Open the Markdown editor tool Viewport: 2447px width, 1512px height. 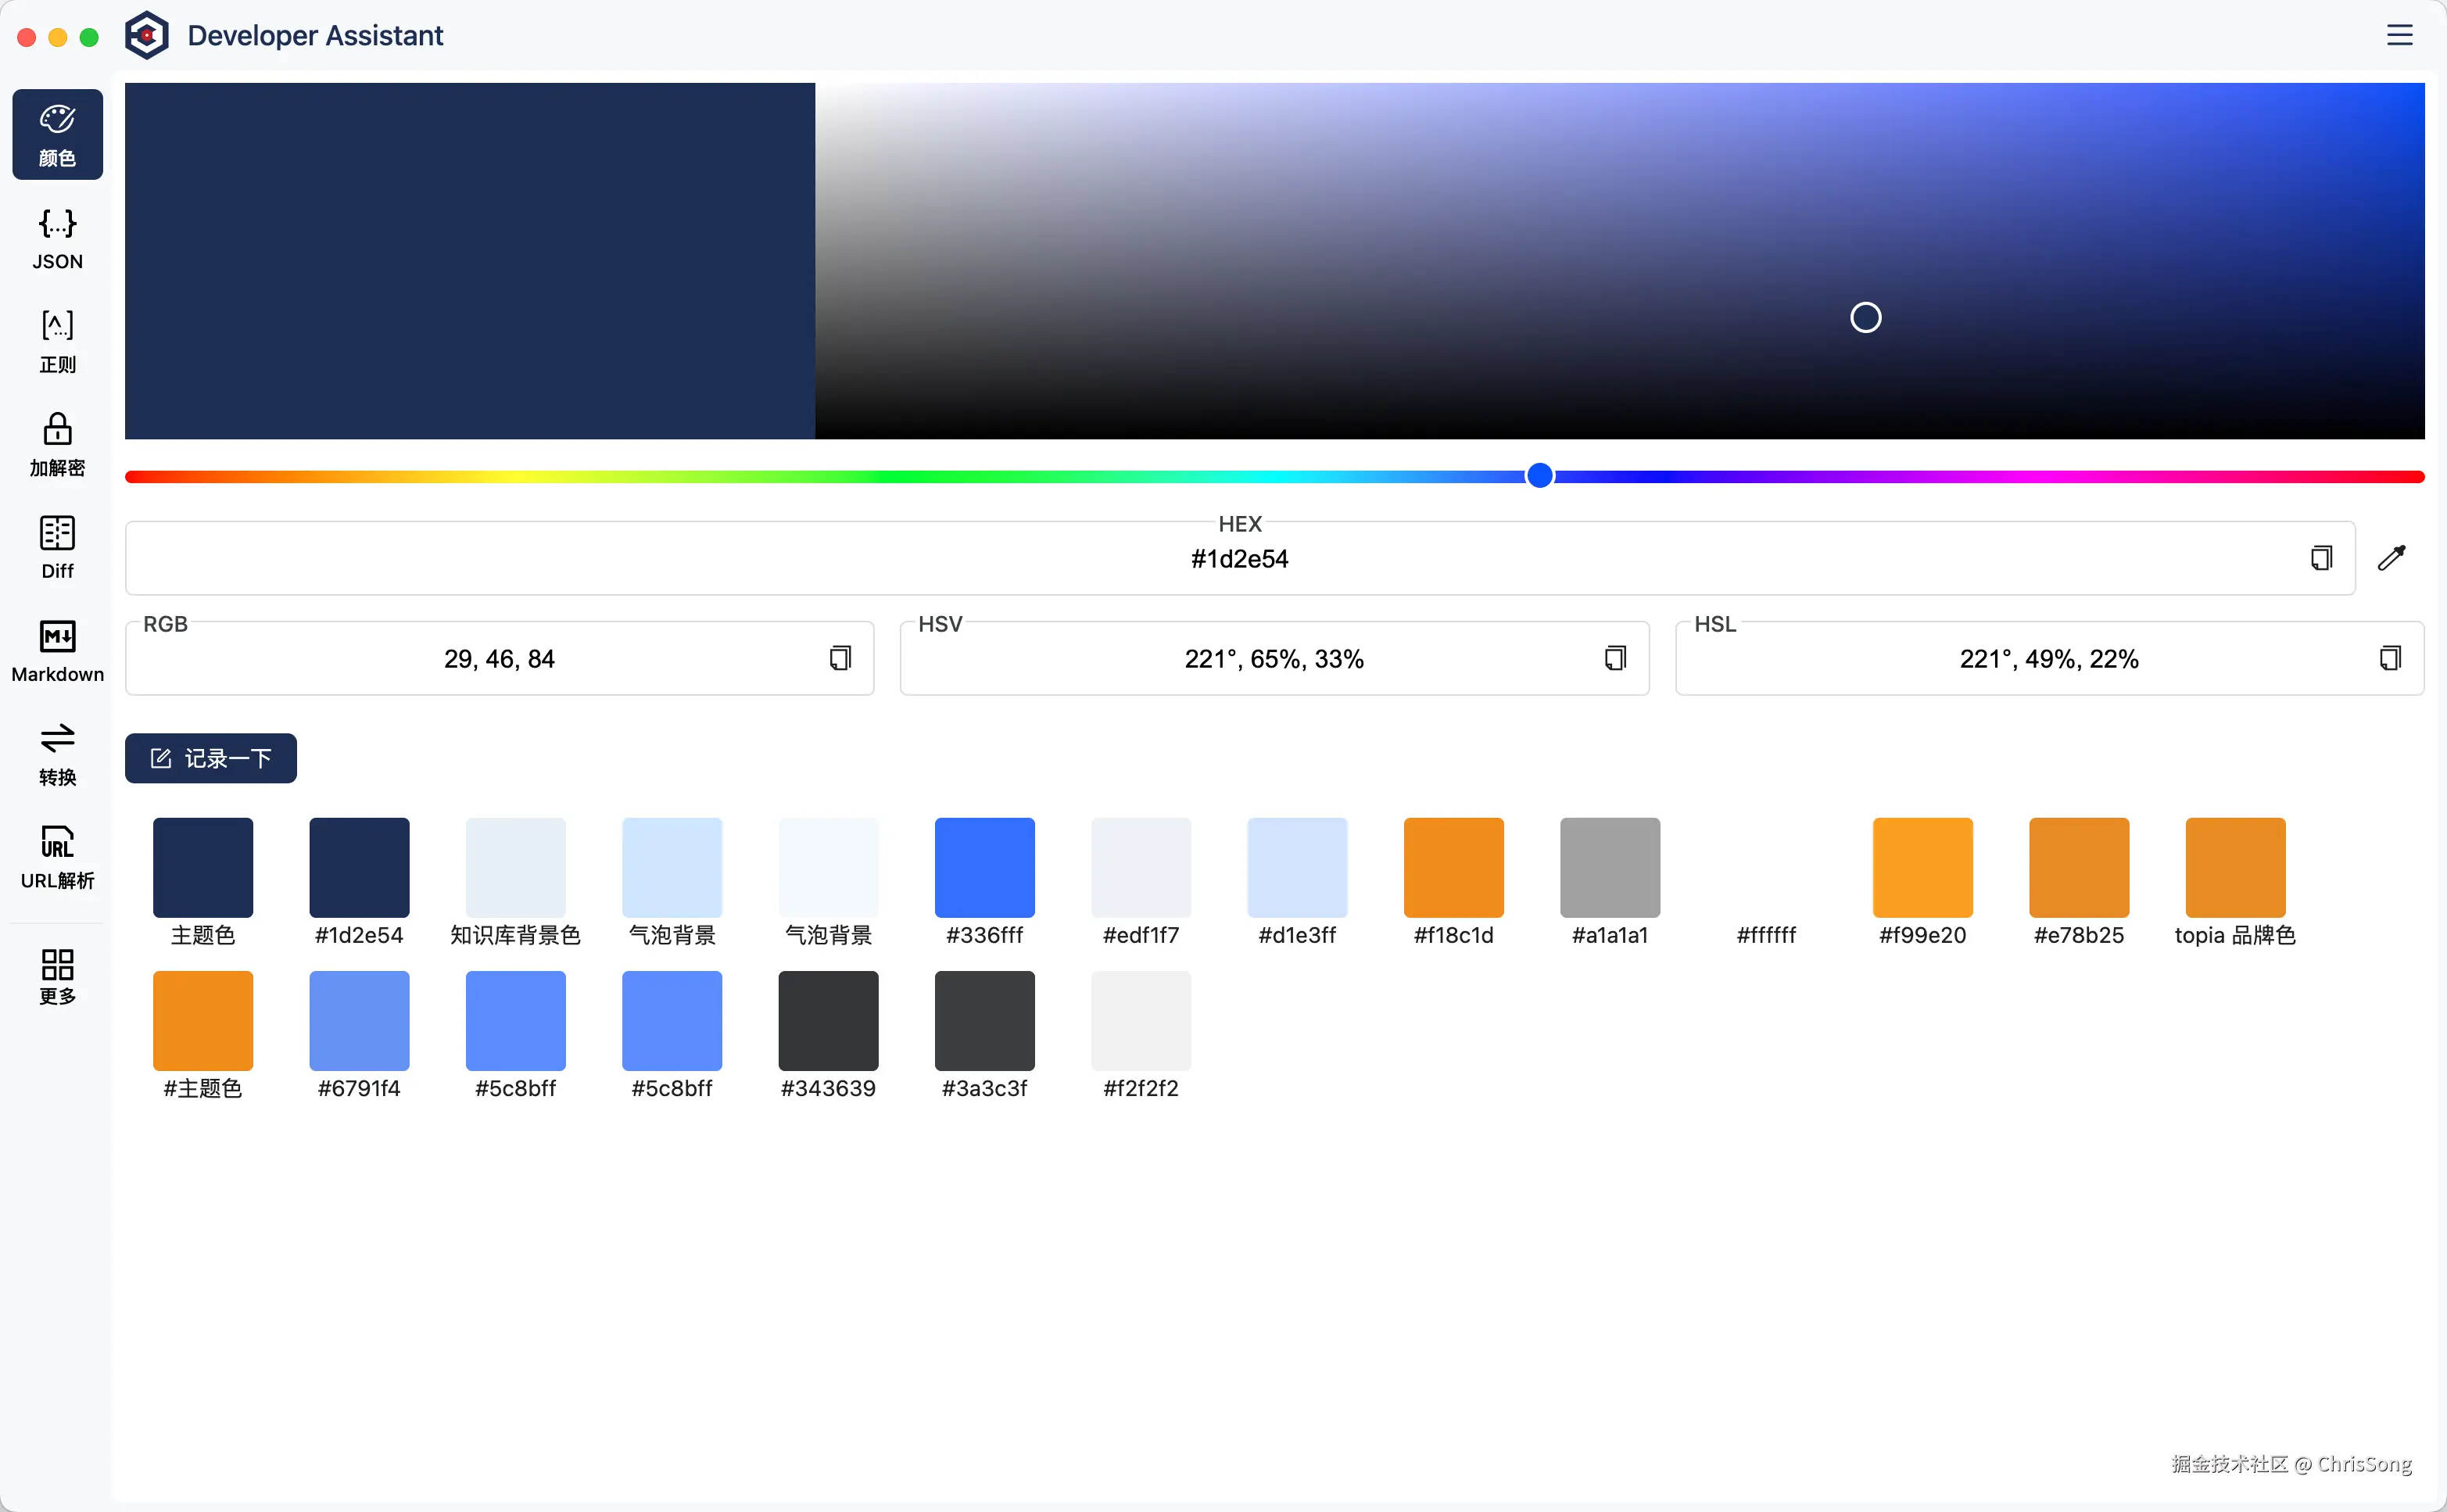(x=57, y=651)
